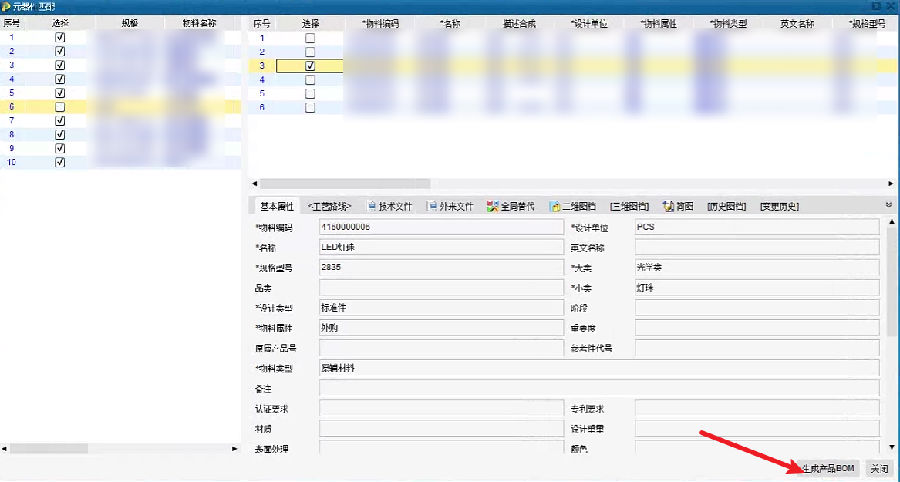Click the 规格型号 field containing 2835
This screenshot has width=900, height=482.
tap(441, 268)
